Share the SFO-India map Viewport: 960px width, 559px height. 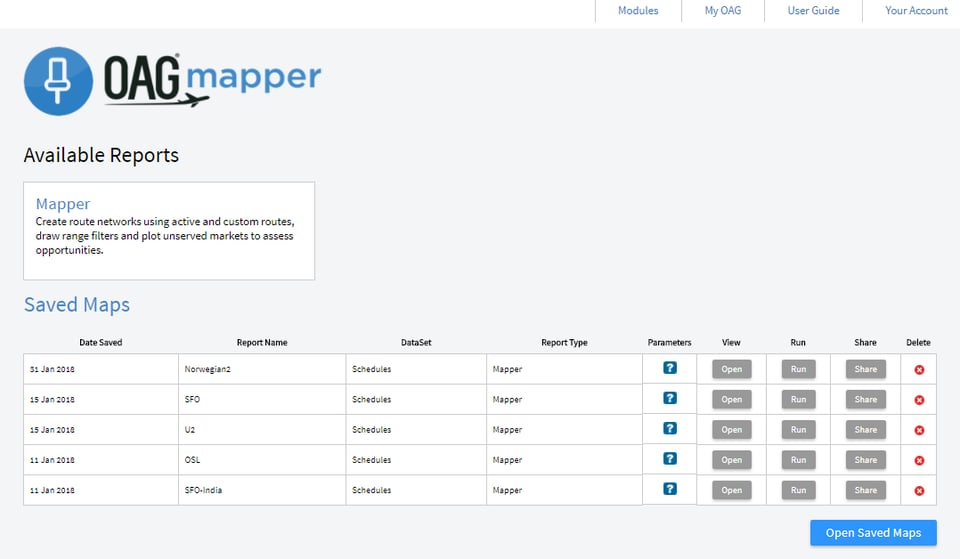(866, 490)
